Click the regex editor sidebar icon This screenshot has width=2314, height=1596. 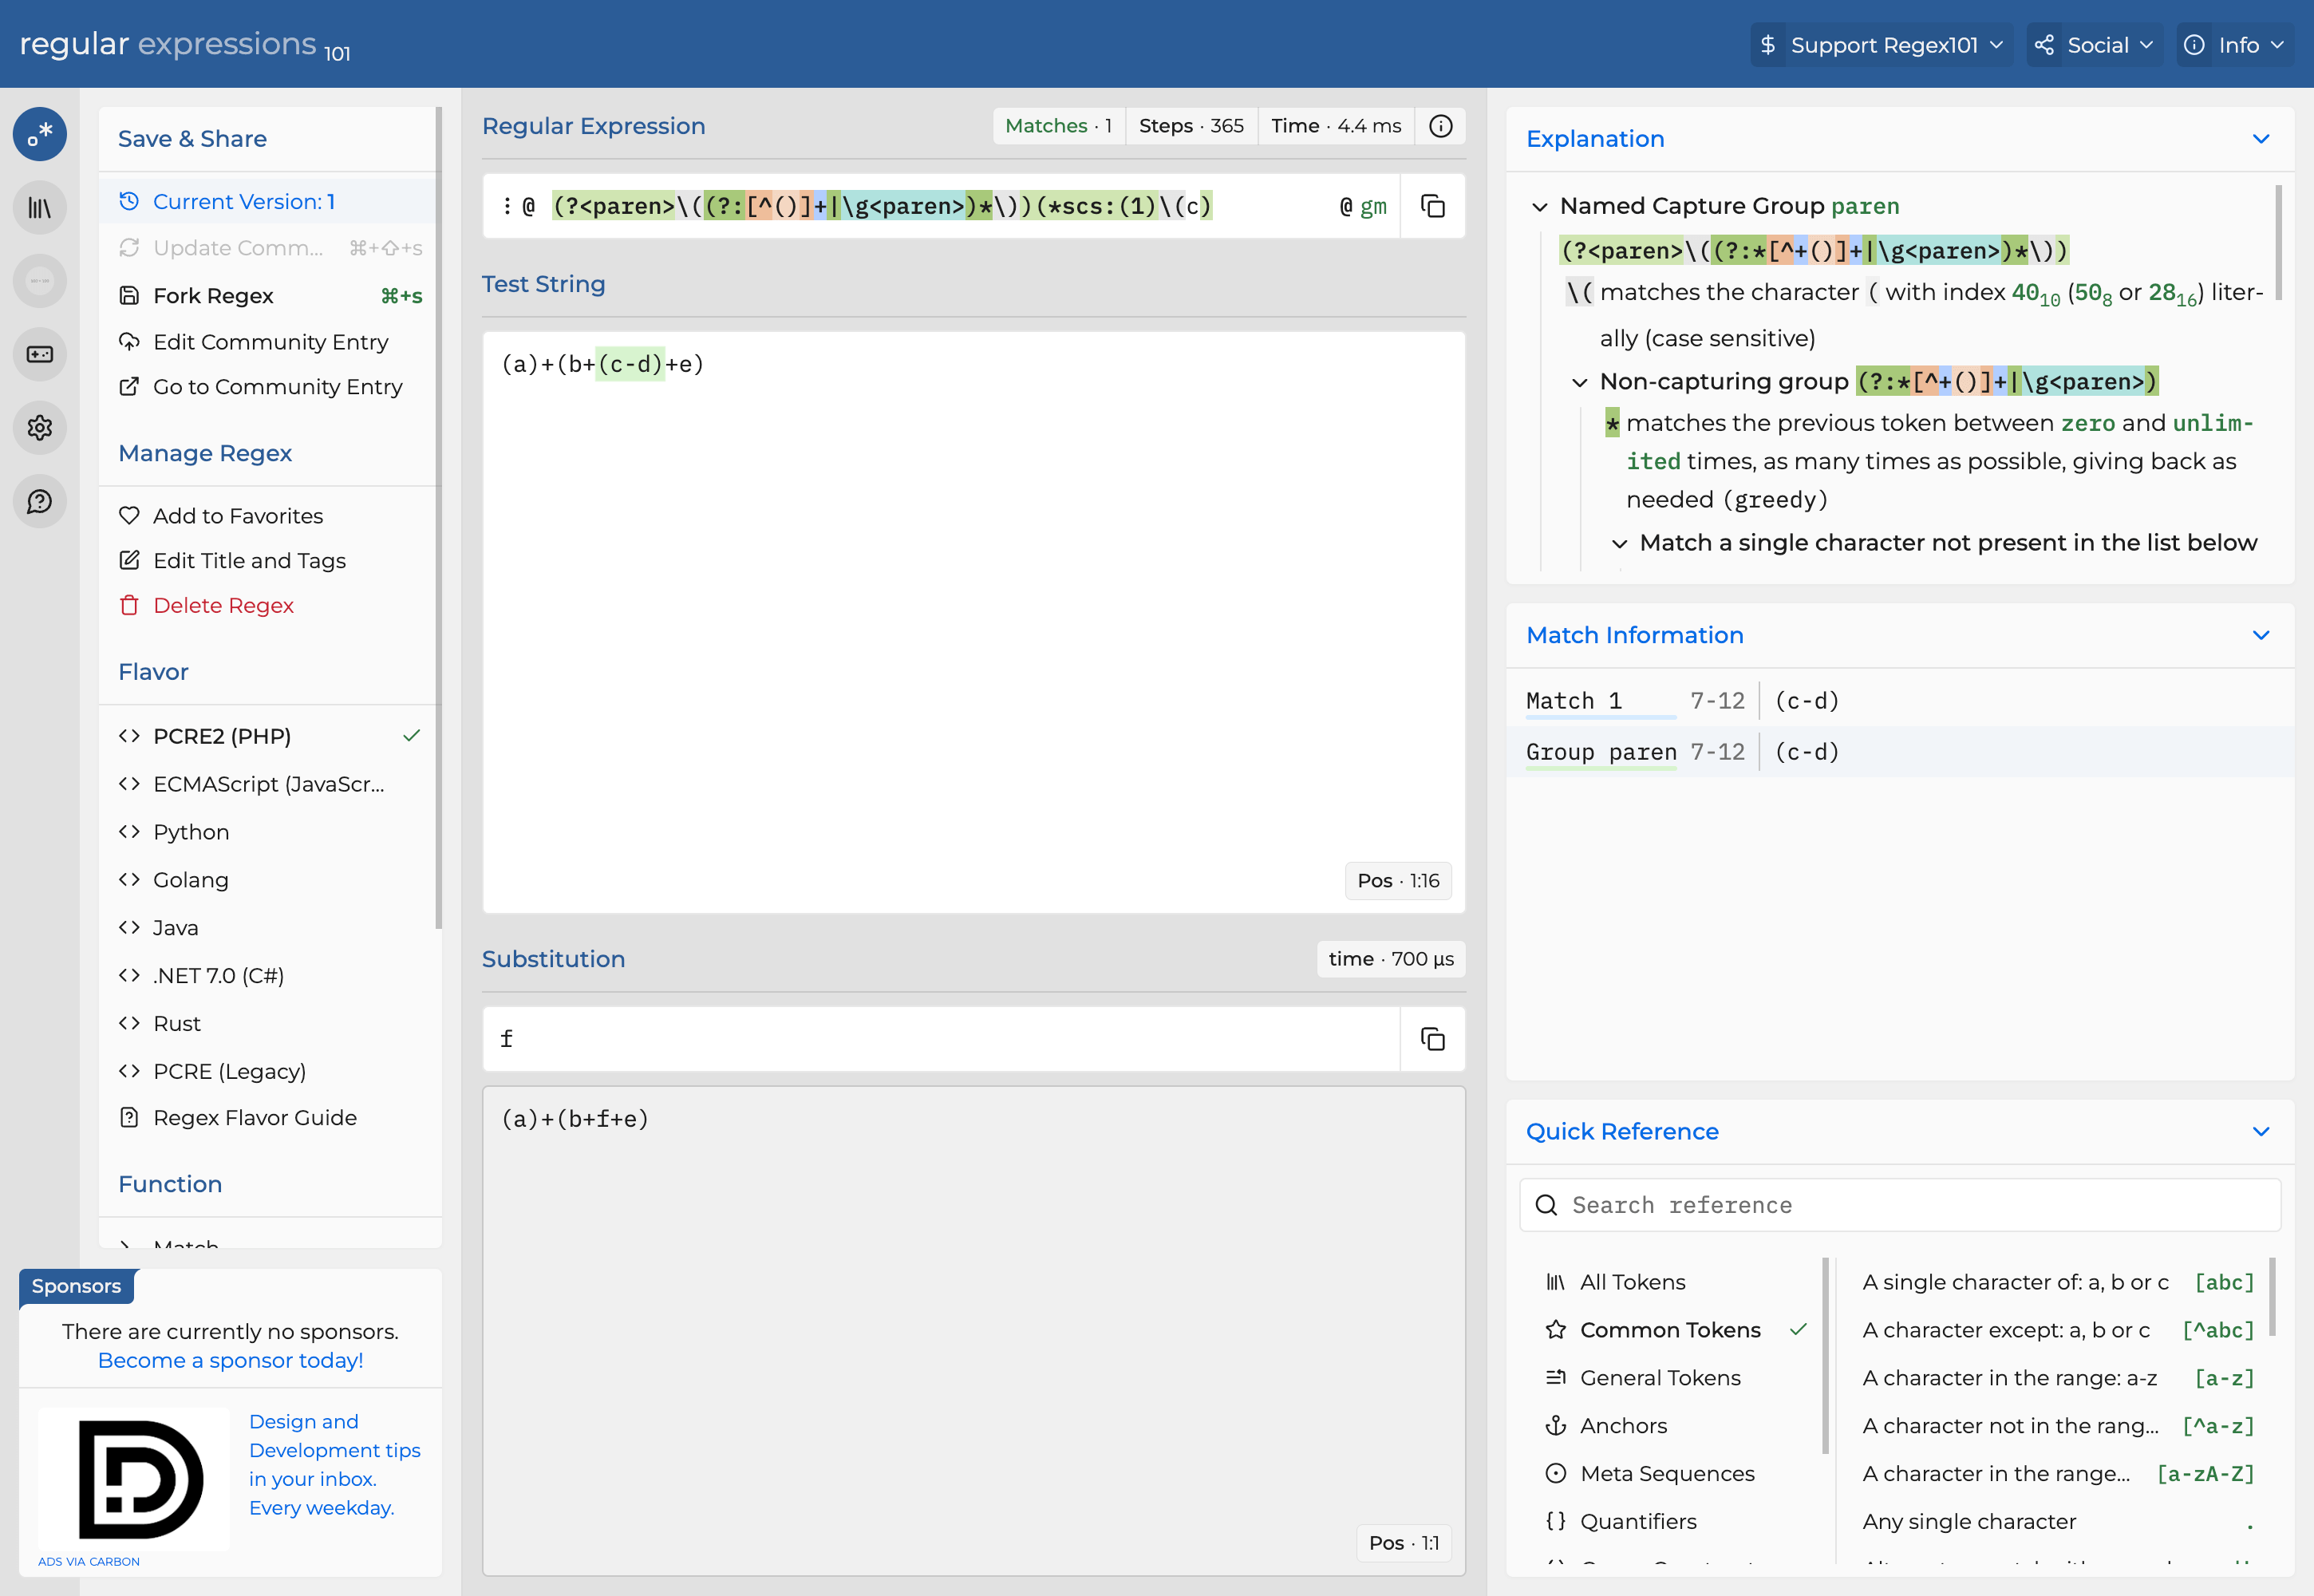(39, 134)
